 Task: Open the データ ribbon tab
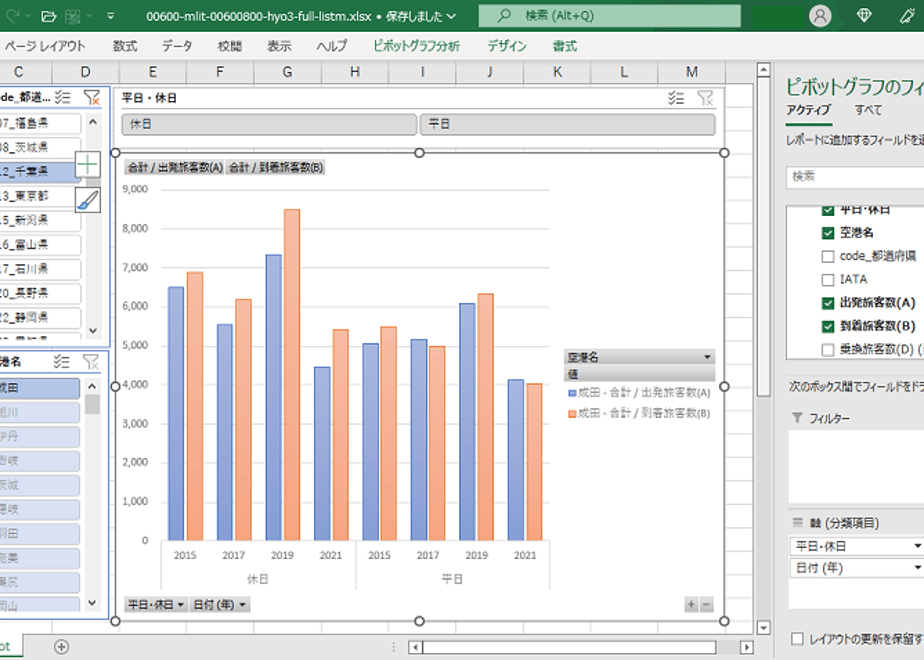coord(177,46)
